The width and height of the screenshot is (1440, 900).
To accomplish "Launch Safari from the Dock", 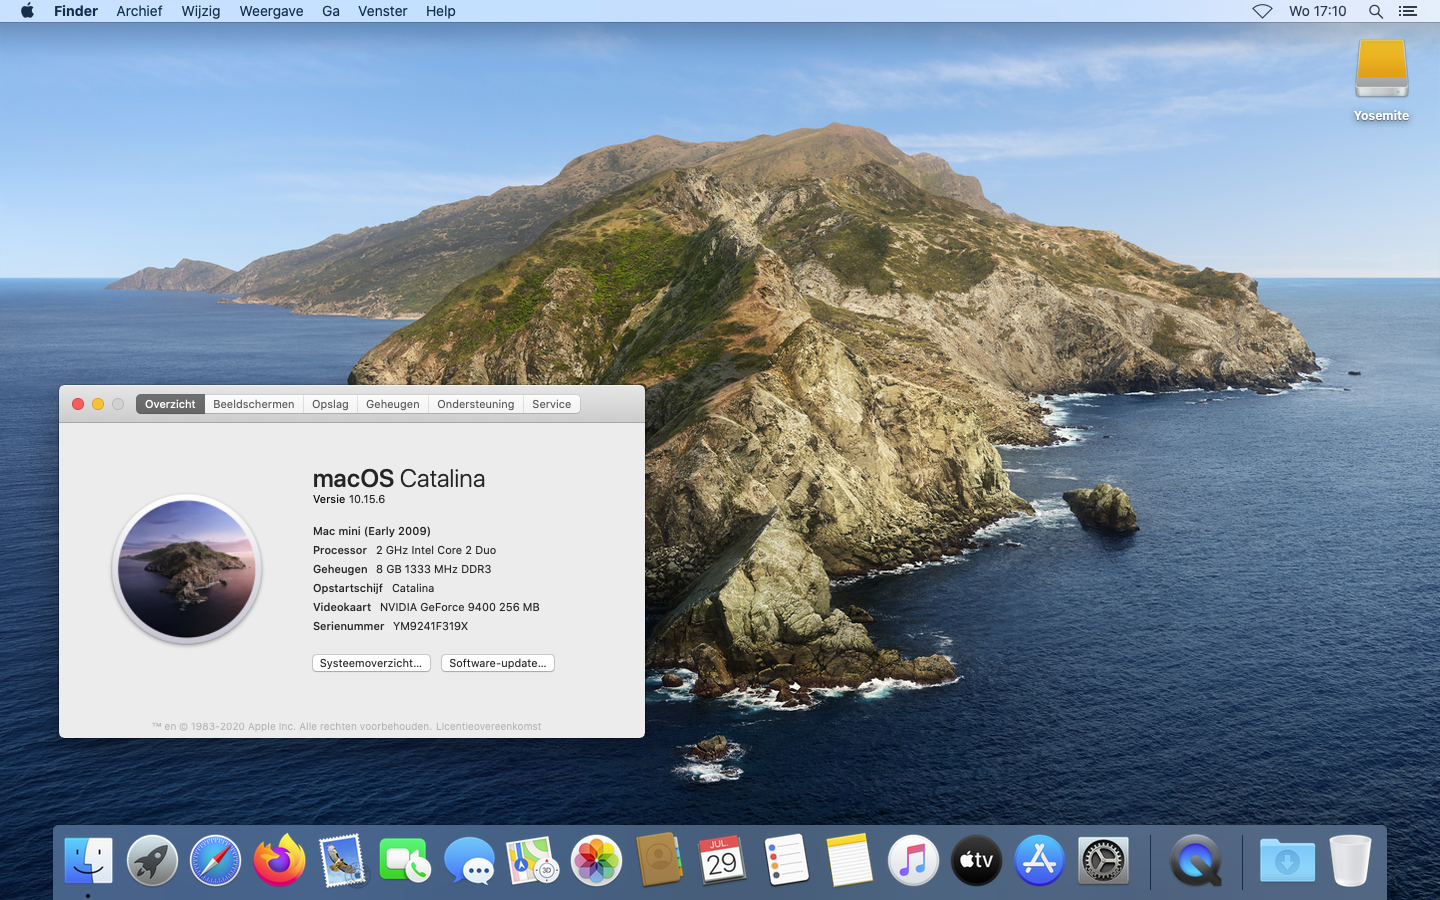I will pyautogui.click(x=215, y=860).
